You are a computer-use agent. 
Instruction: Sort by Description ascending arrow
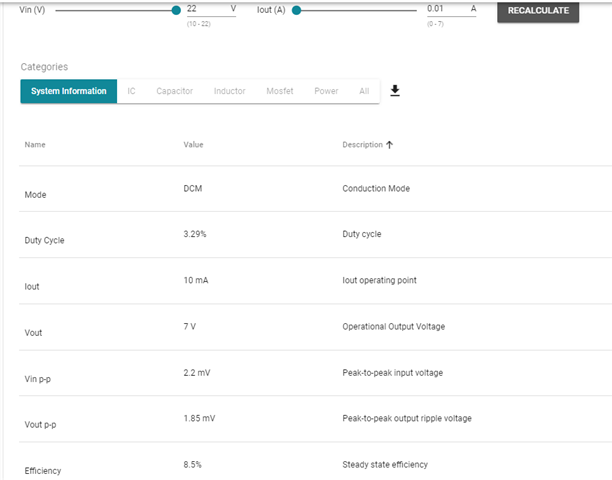click(389, 145)
